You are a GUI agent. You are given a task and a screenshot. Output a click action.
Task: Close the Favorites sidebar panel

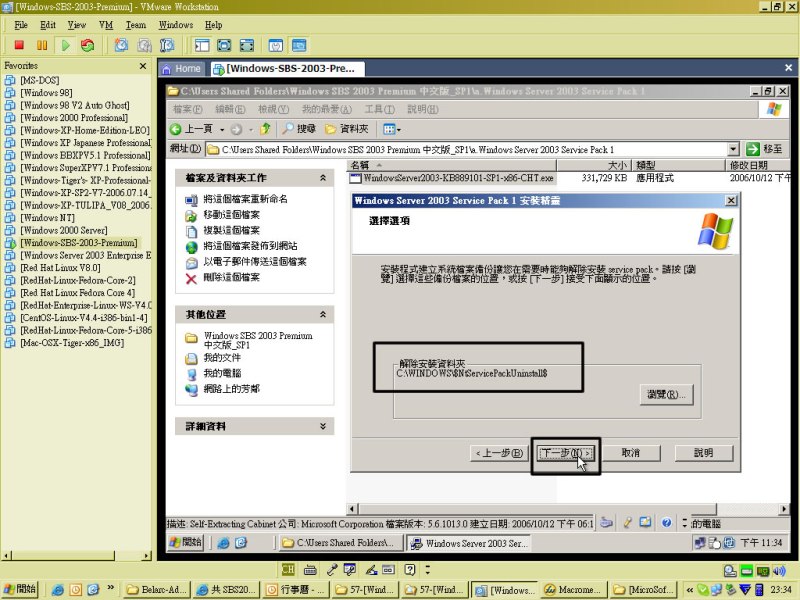[x=143, y=66]
